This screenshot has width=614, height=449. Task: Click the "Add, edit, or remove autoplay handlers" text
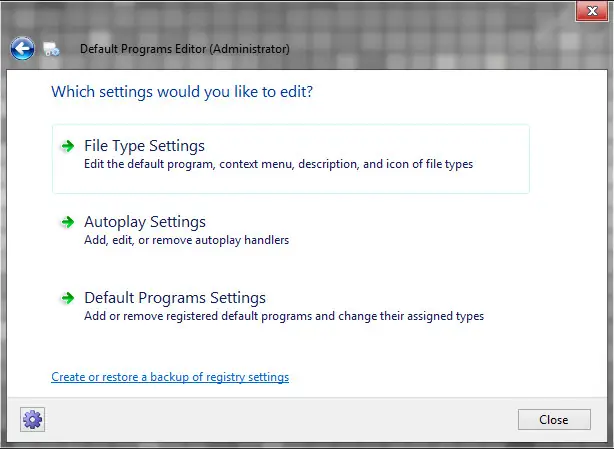[x=187, y=240]
